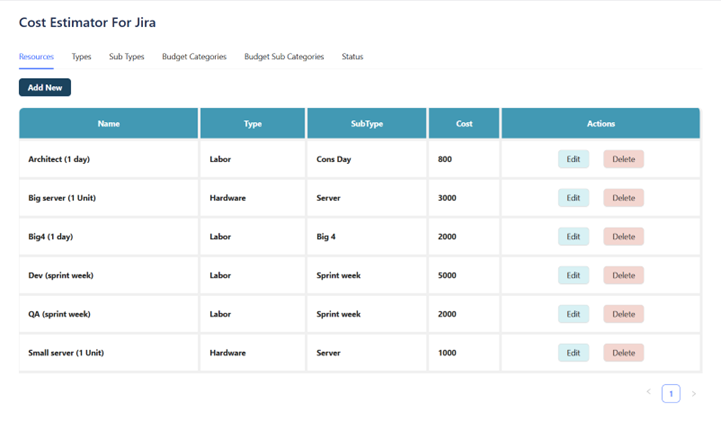
Task: Edit the Dev (sprint week) resource
Action: pos(573,275)
